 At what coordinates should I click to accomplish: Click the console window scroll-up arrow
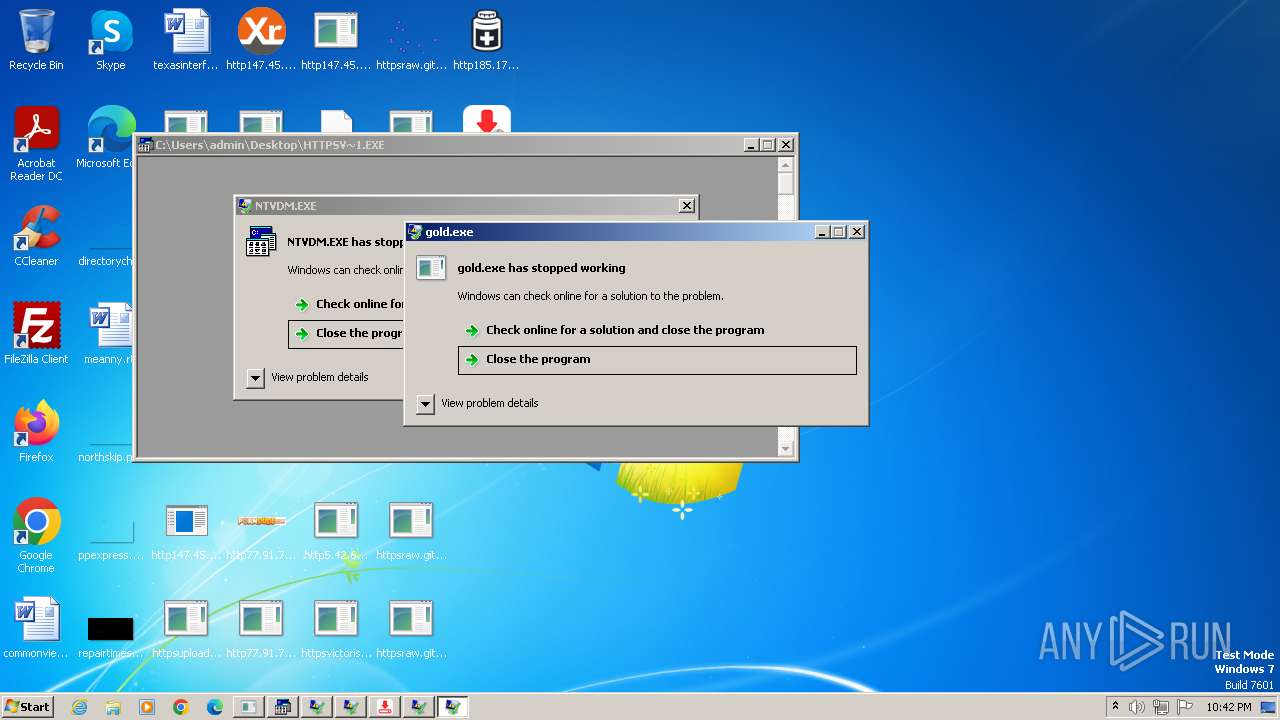pos(786,165)
